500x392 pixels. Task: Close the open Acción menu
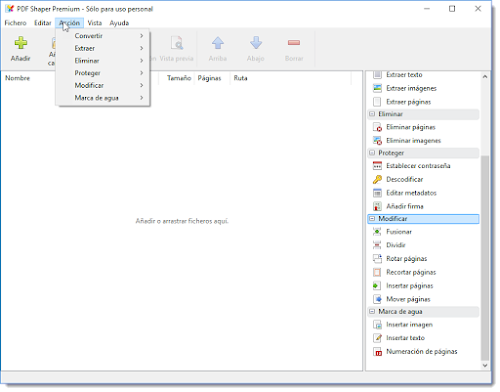click(69, 23)
